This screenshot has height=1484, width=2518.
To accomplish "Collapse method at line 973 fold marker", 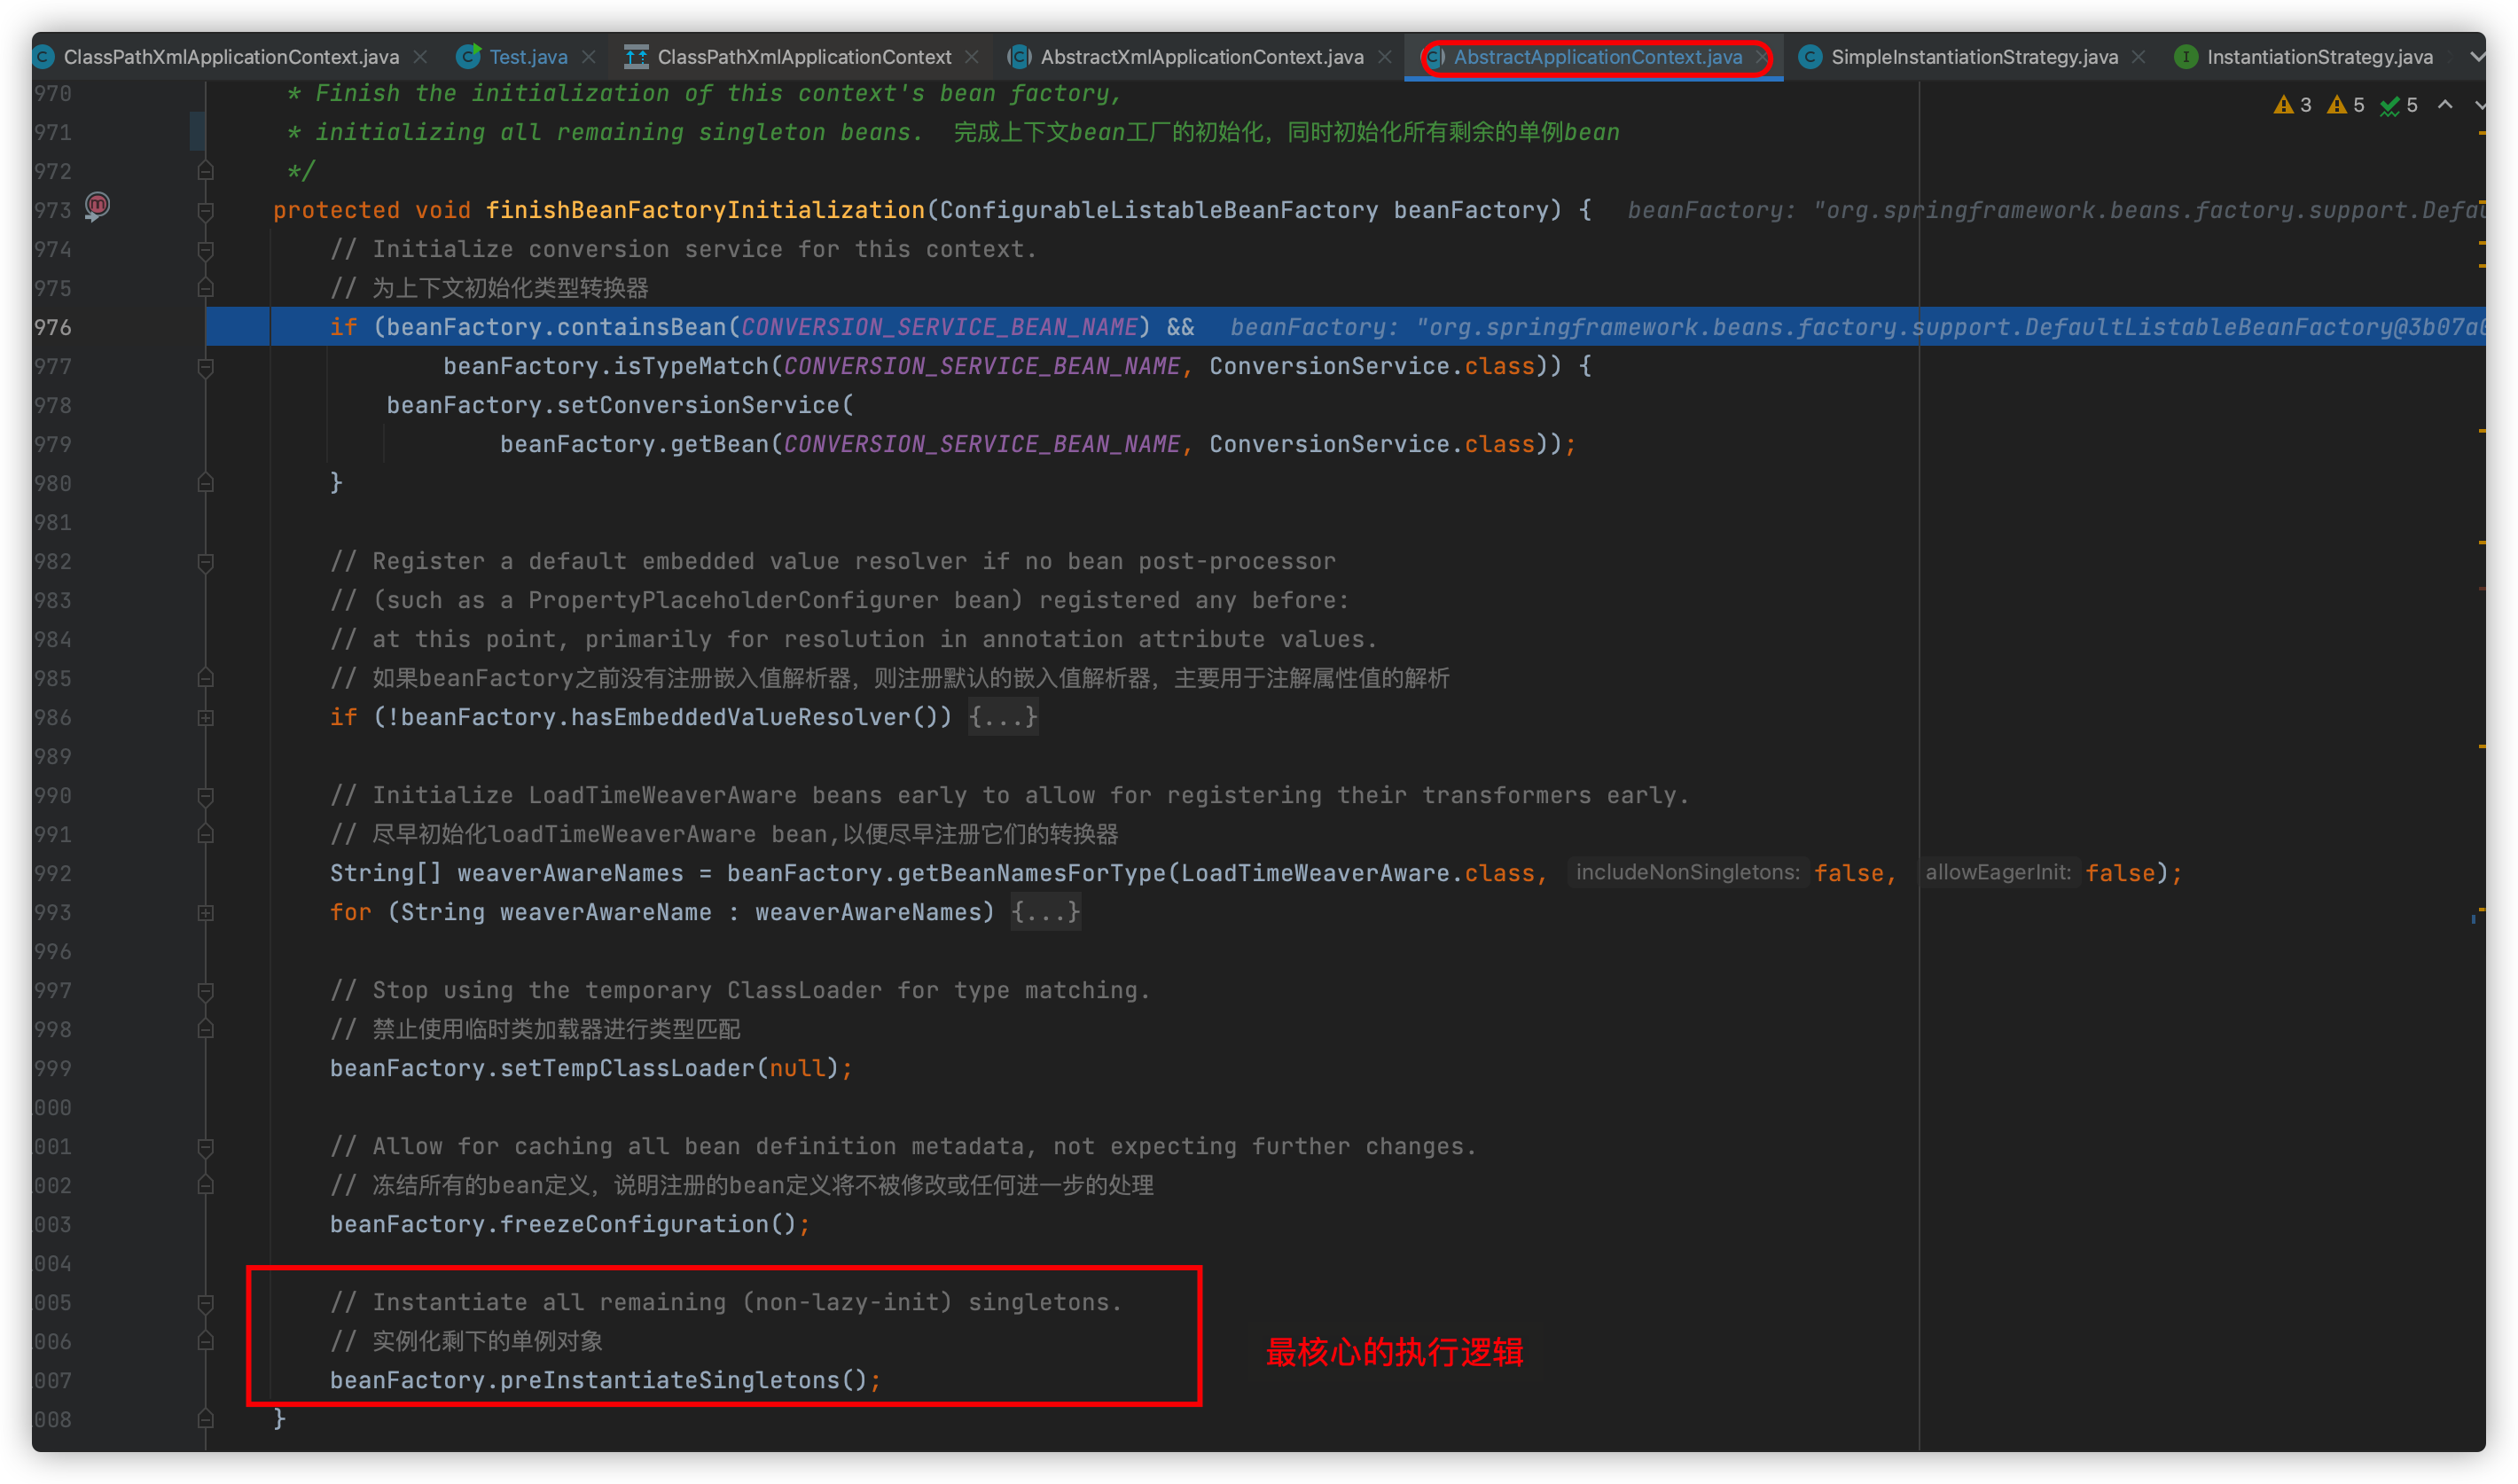I will tap(206, 211).
